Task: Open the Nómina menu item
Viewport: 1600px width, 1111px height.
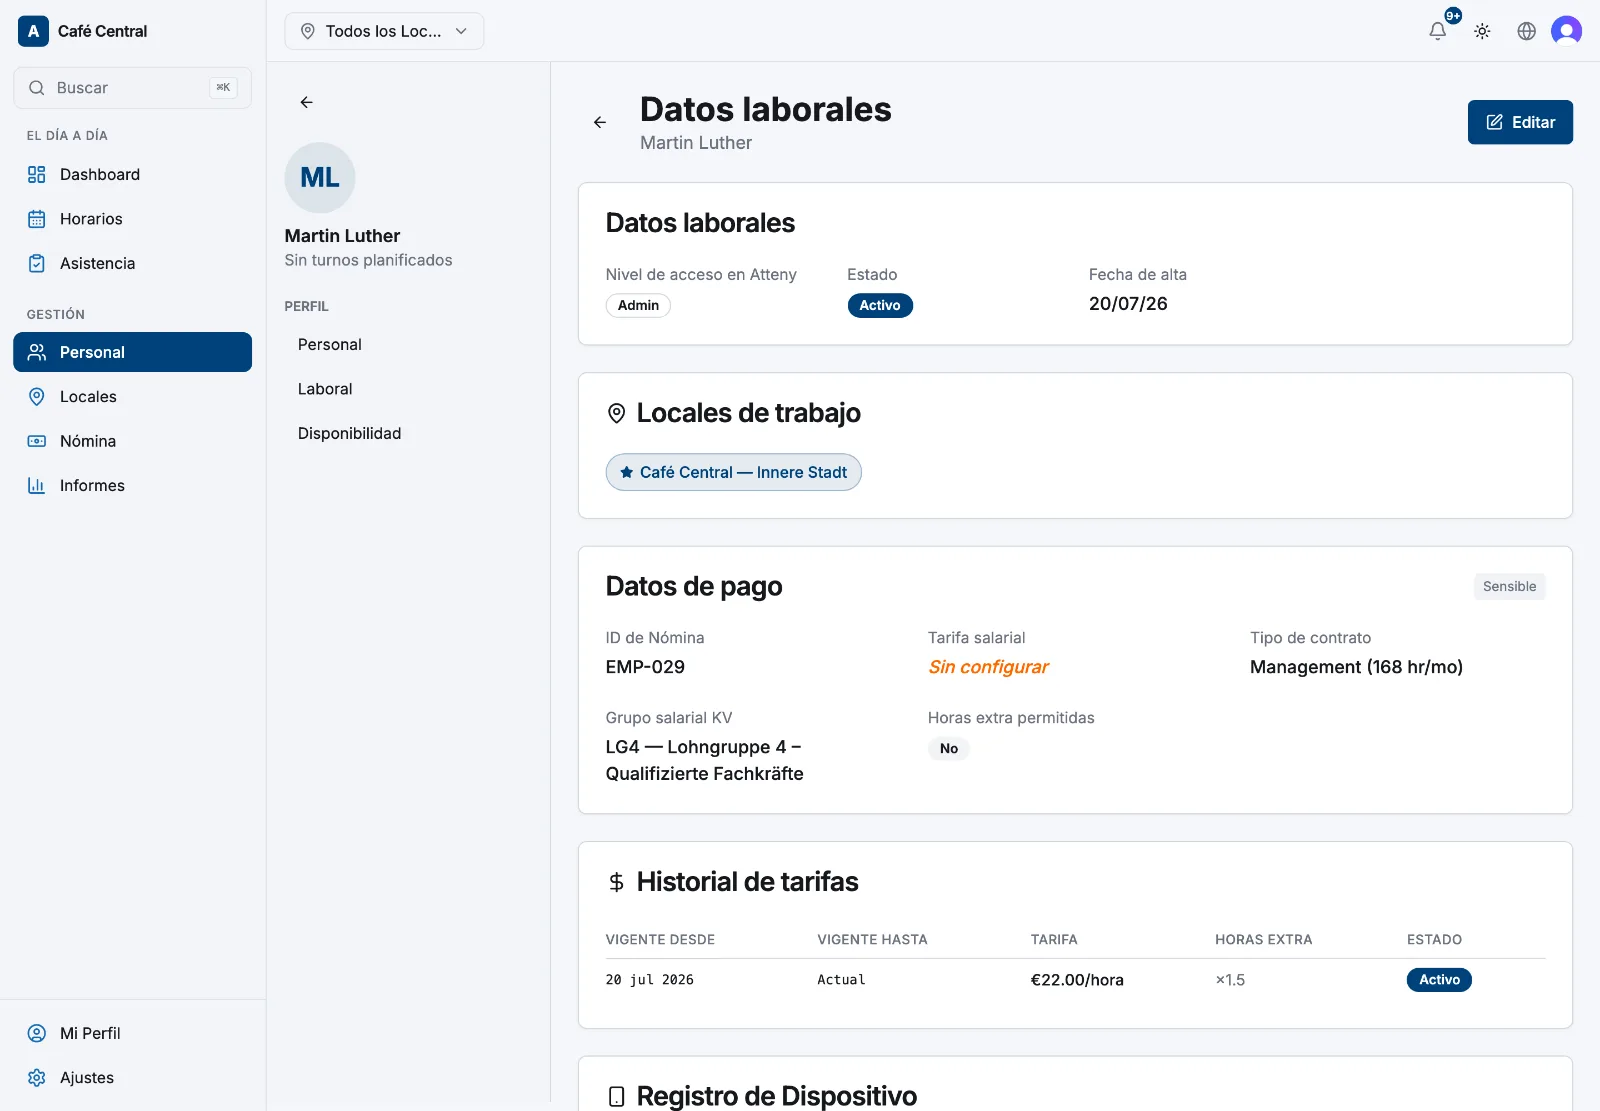Action: pos(133,441)
